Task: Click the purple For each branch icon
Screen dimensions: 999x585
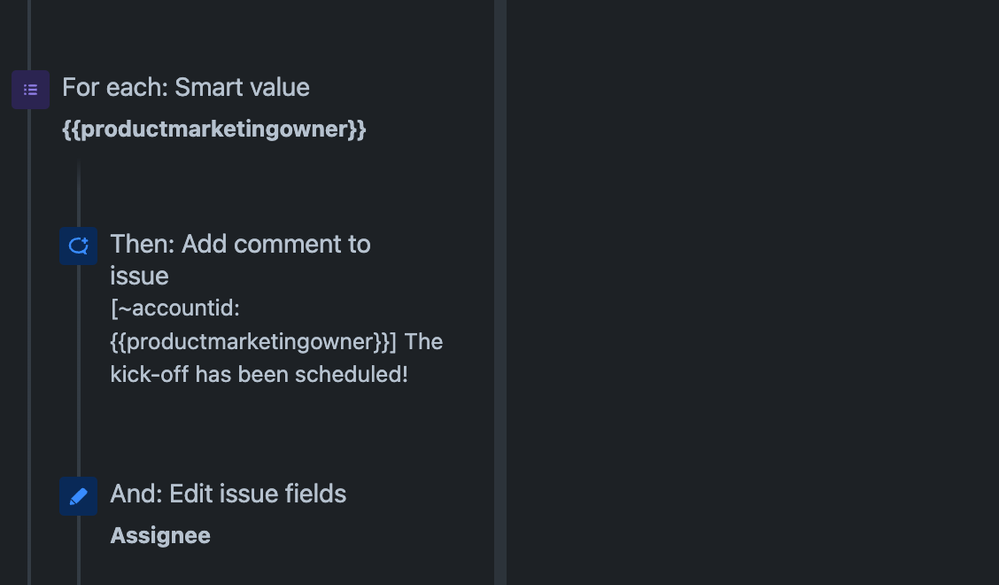Action: (30, 90)
